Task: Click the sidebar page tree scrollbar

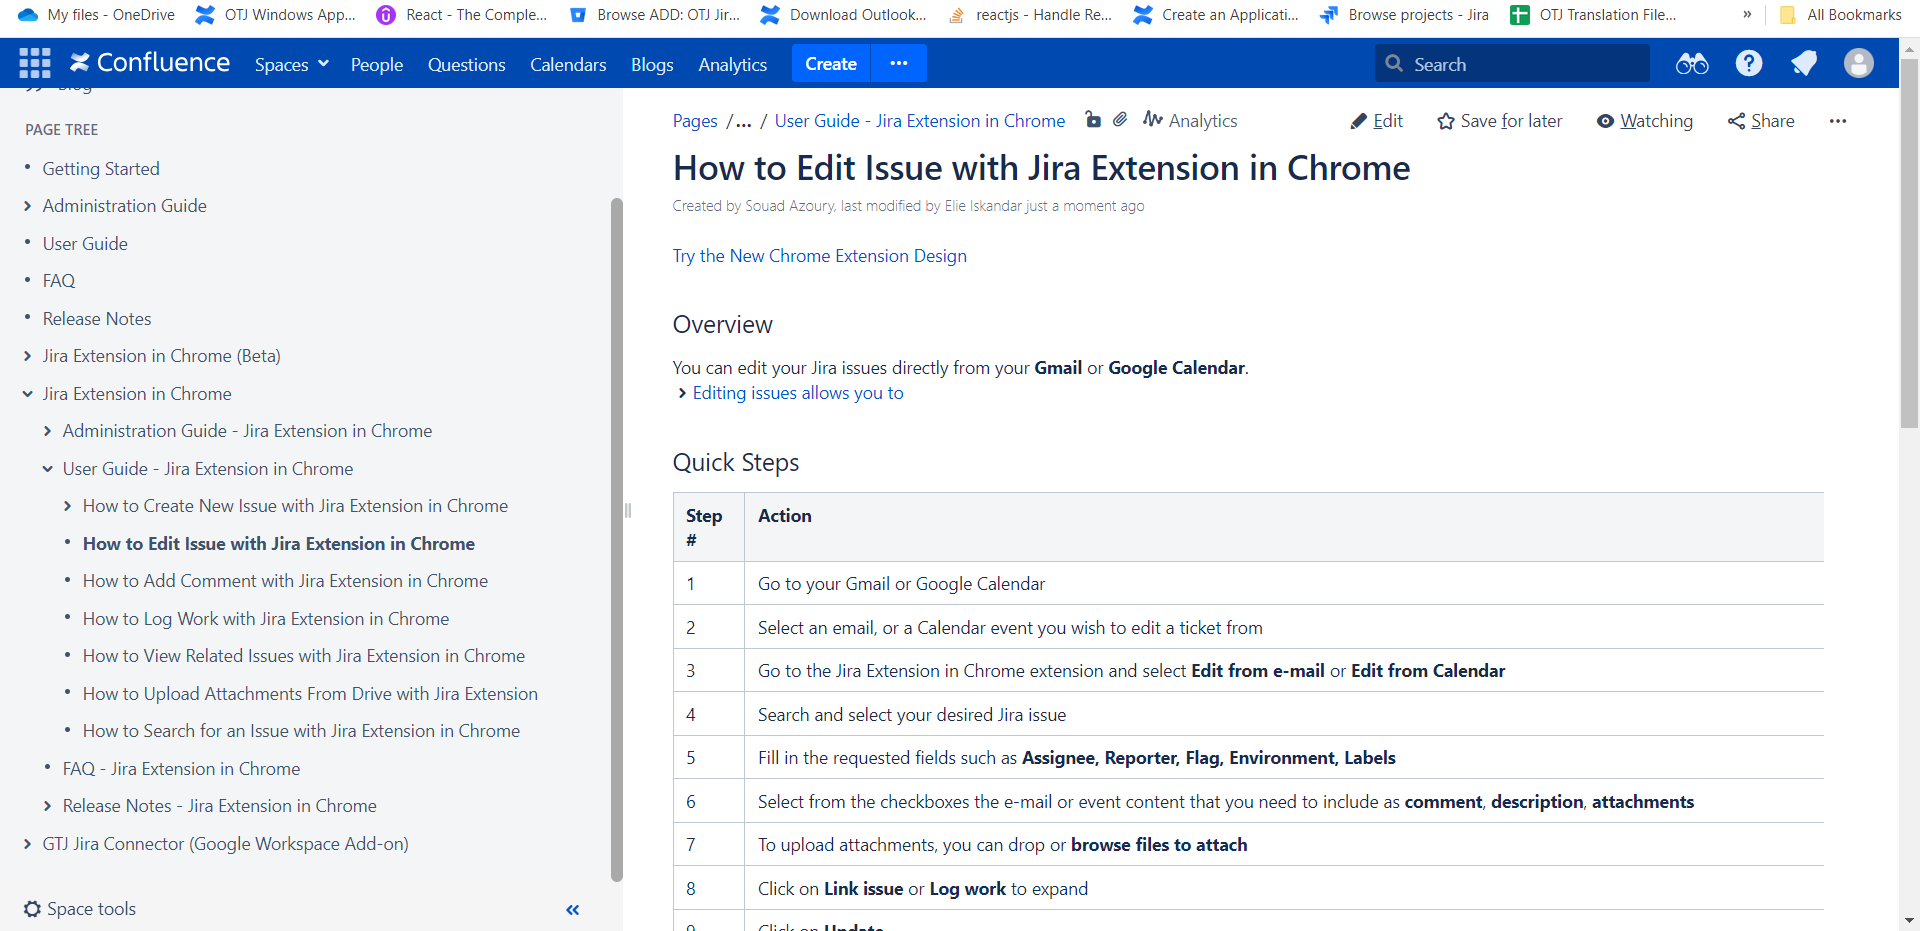Action: pyautogui.click(x=616, y=540)
